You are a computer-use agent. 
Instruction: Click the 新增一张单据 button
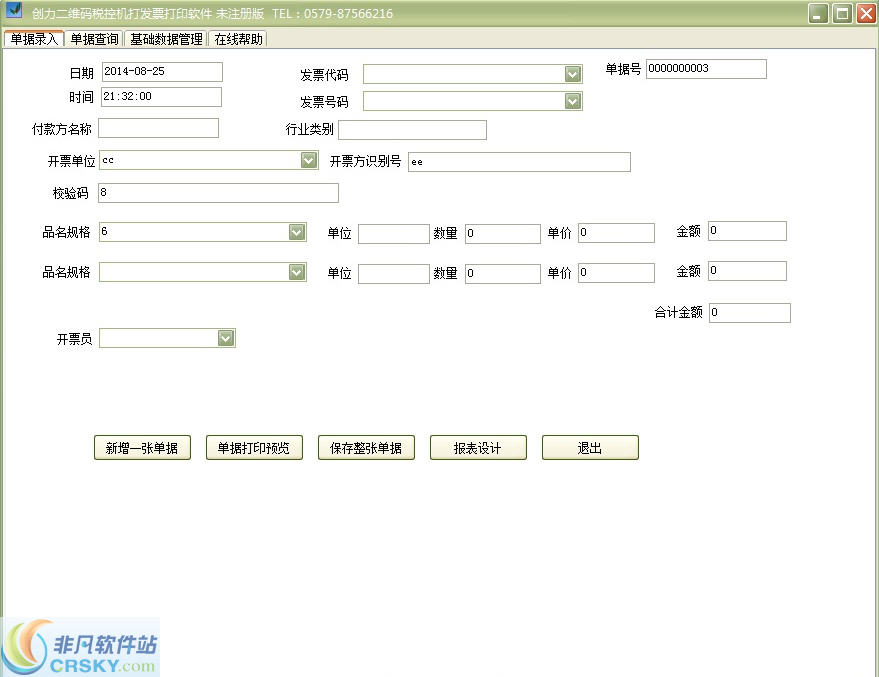click(x=142, y=447)
